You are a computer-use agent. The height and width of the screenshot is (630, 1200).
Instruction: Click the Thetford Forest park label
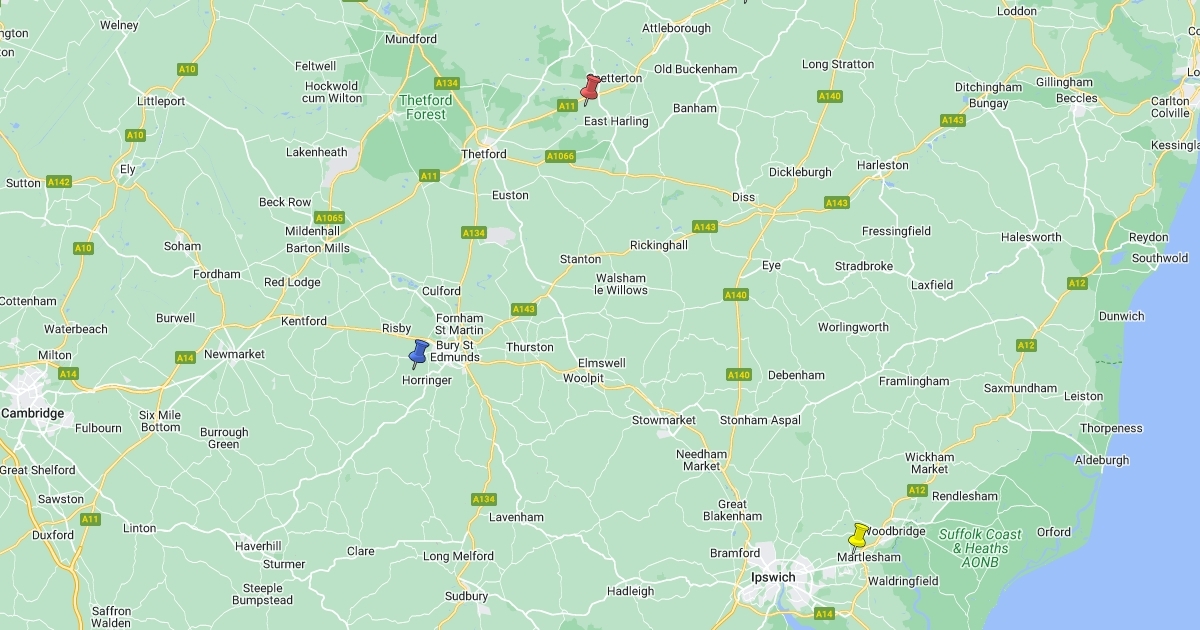tap(425, 107)
